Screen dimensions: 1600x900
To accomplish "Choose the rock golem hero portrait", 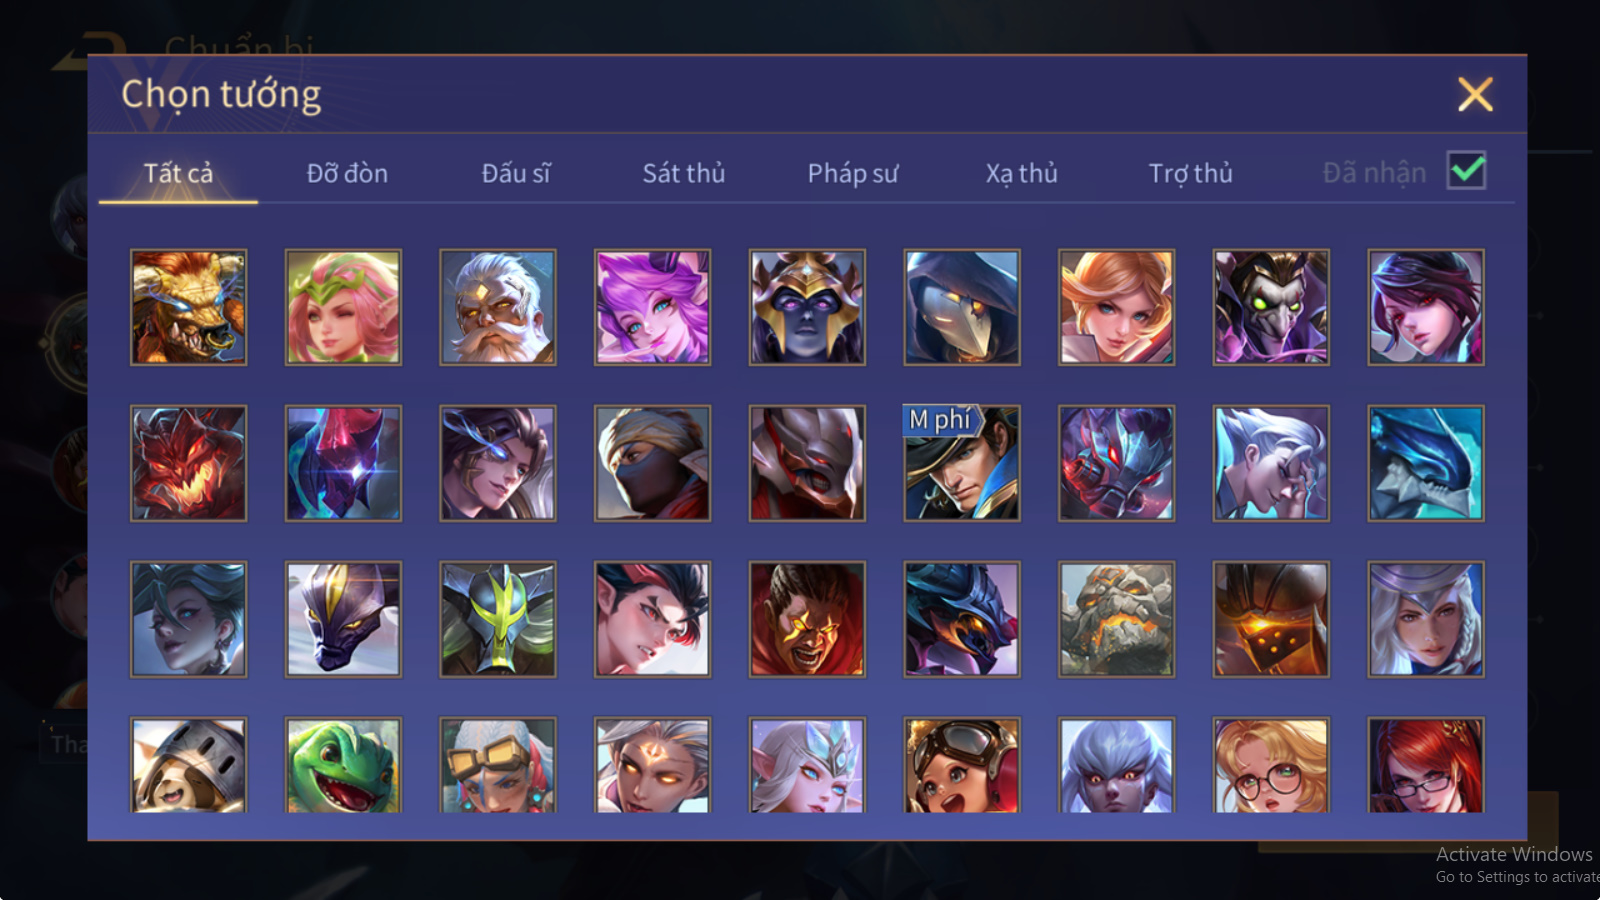I will (x=1117, y=619).
